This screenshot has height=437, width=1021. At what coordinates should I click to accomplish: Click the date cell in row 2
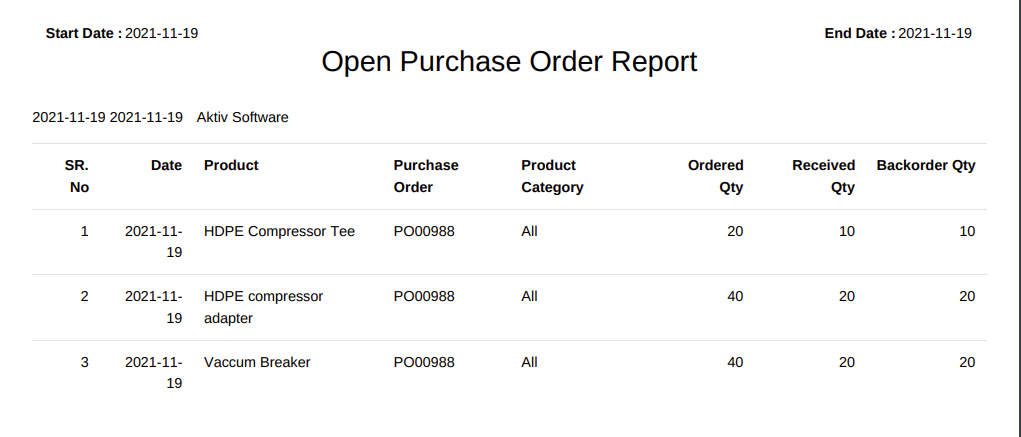pyautogui.click(x=154, y=307)
